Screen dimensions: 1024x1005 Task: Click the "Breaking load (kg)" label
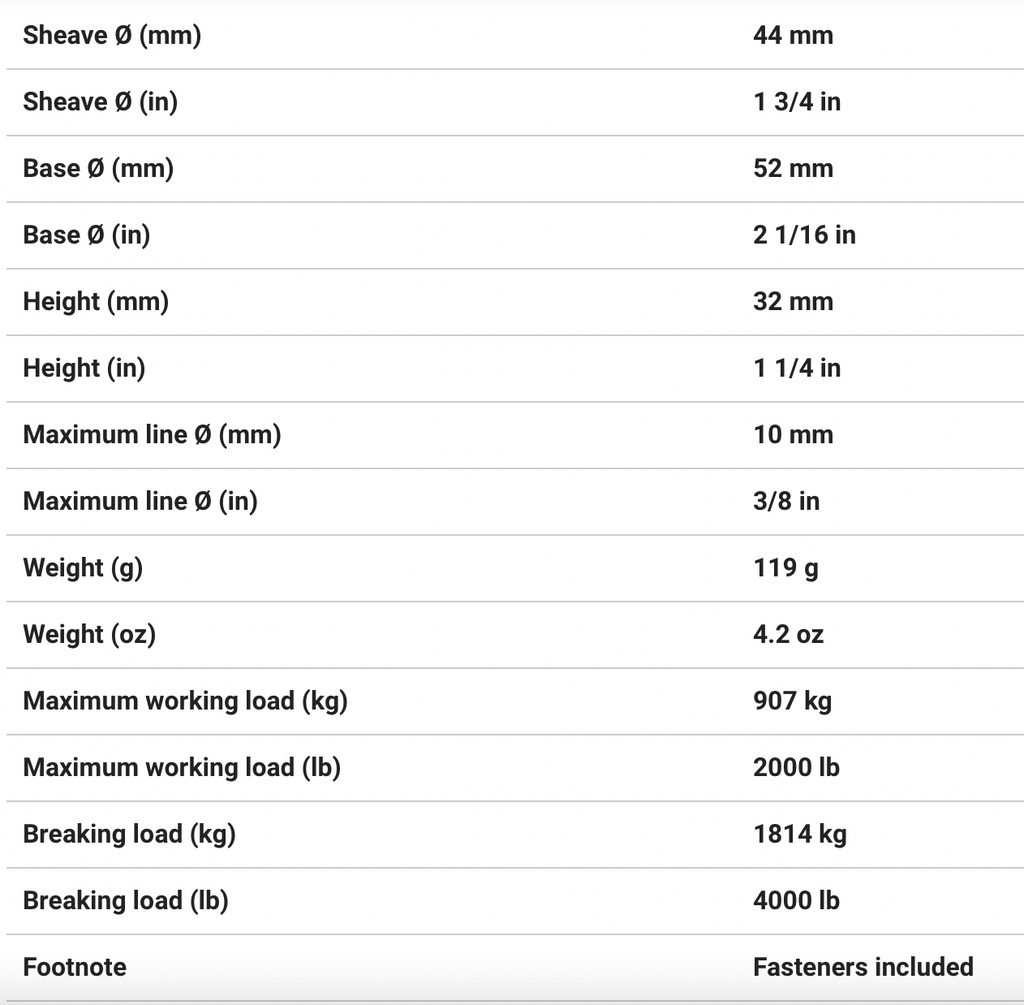129,834
